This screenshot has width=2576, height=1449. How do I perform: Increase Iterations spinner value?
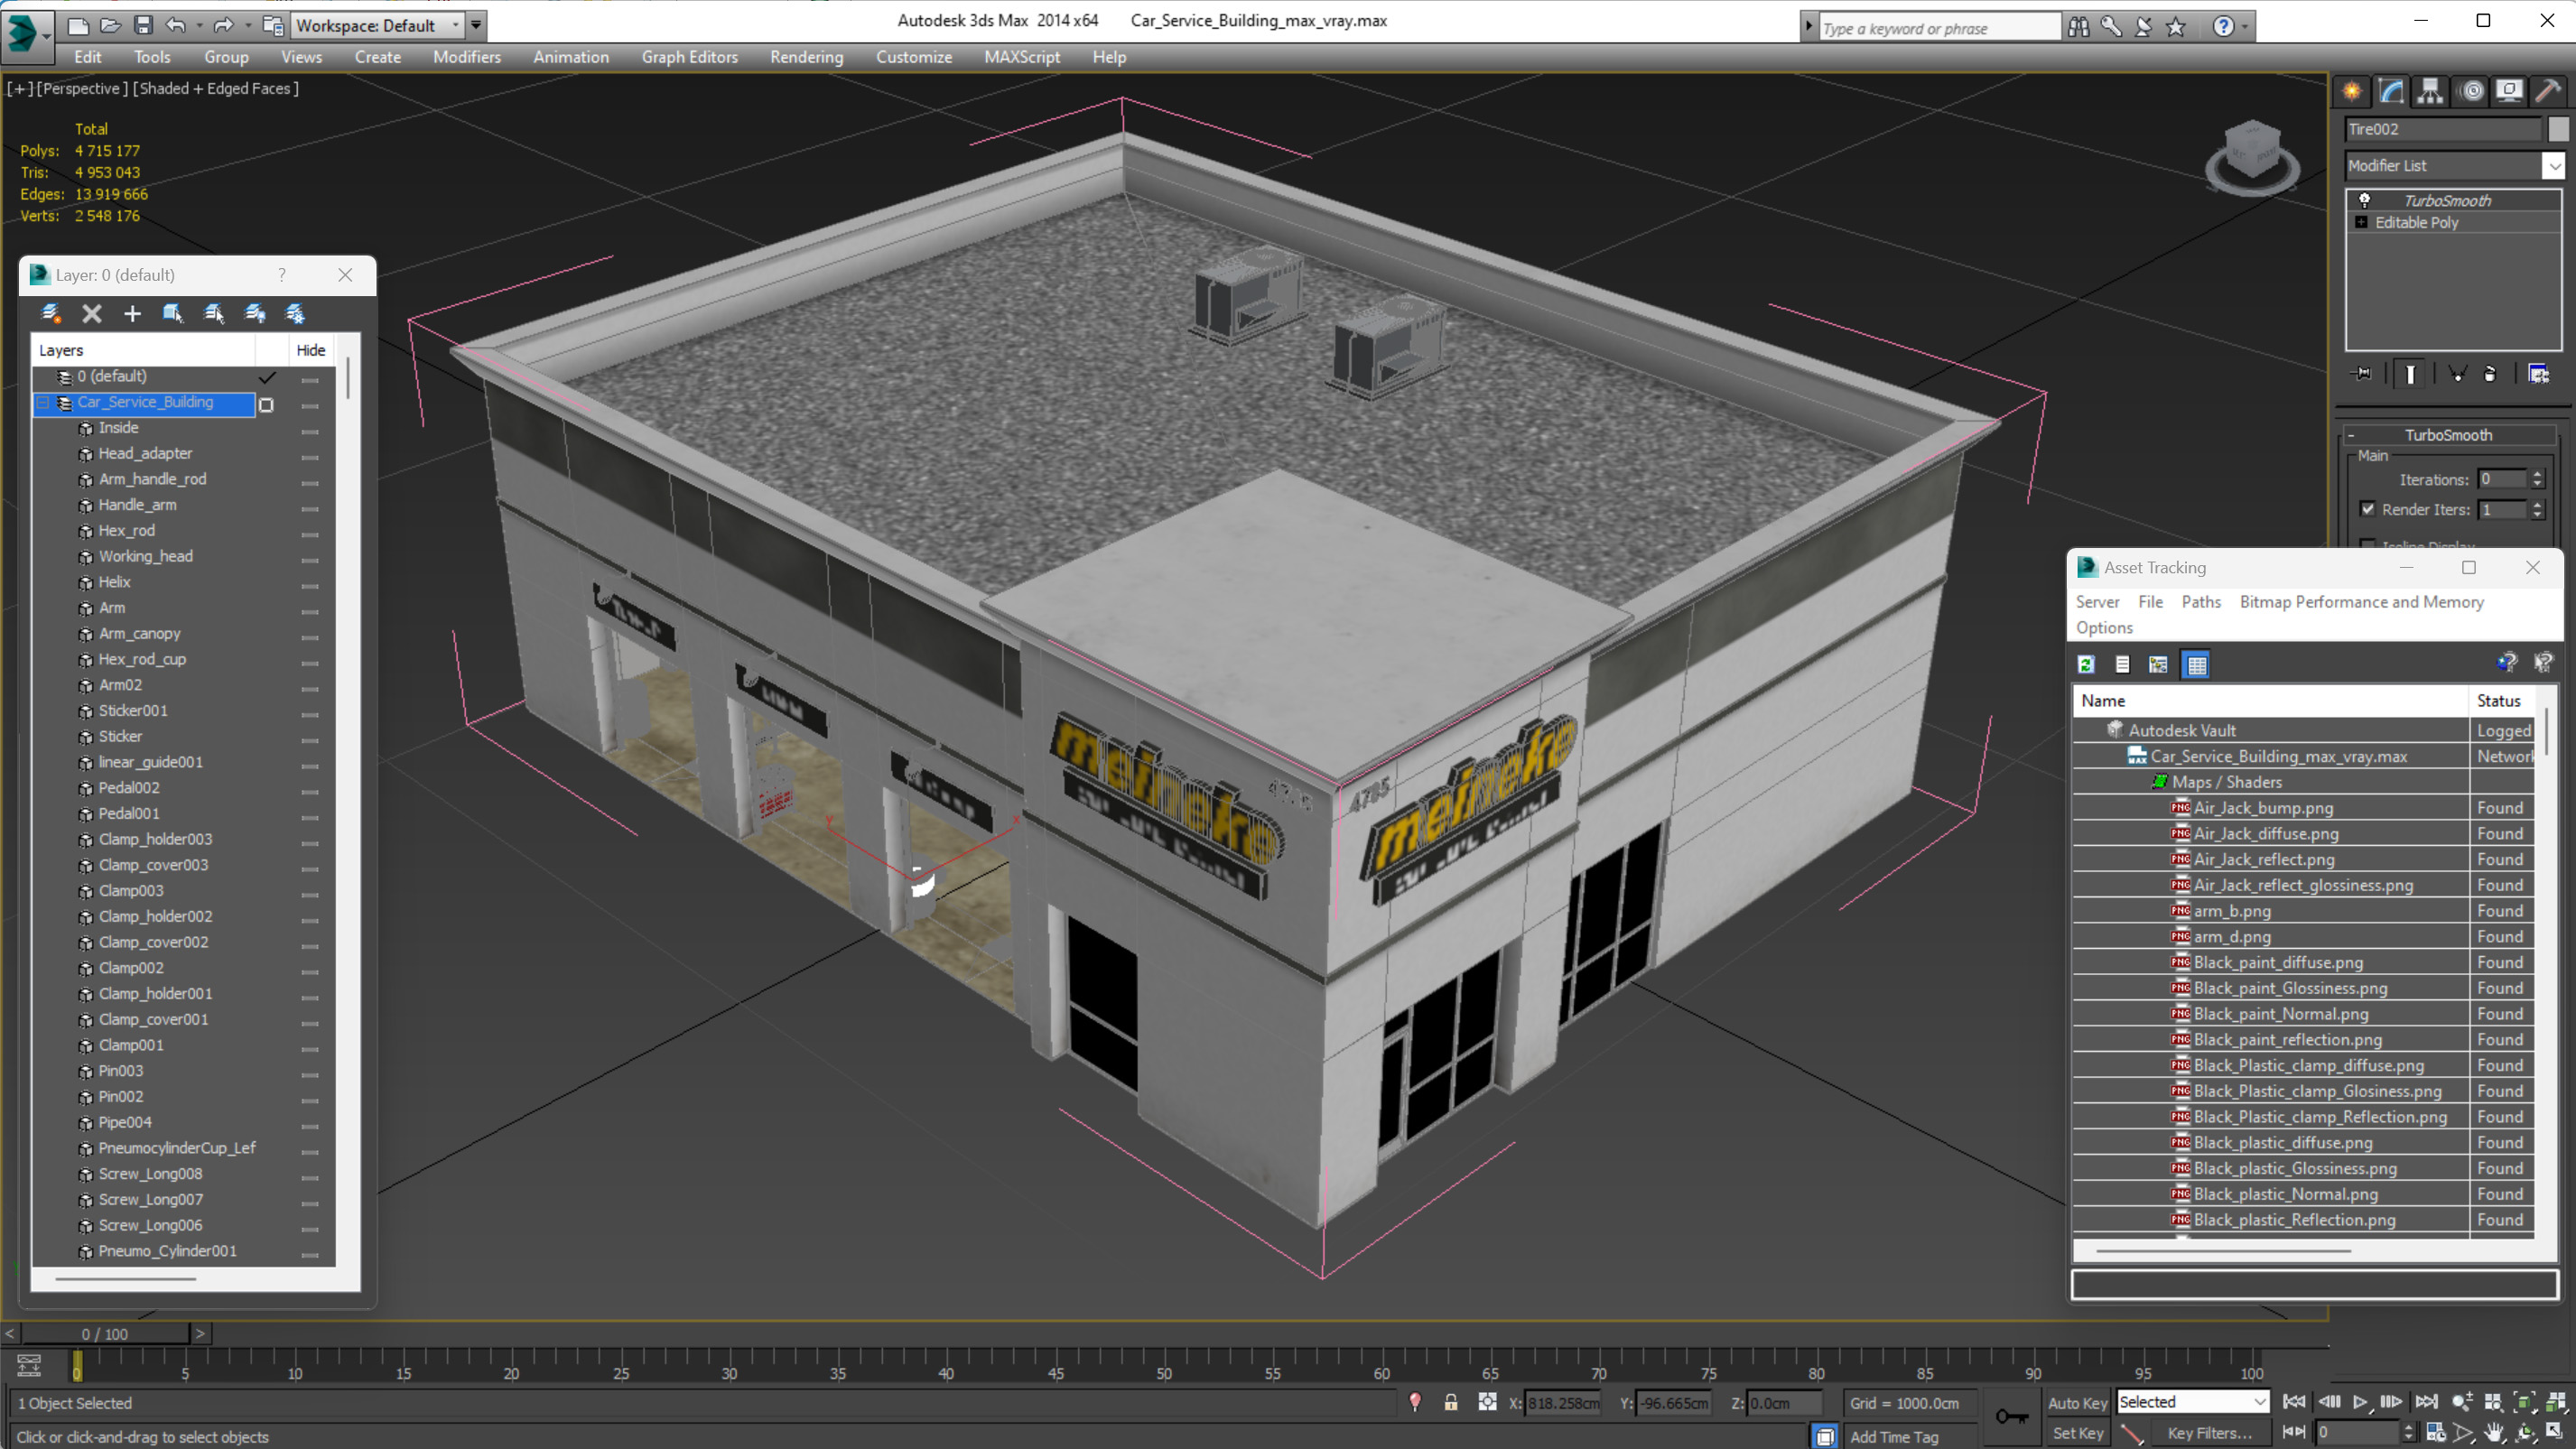point(2537,474)
